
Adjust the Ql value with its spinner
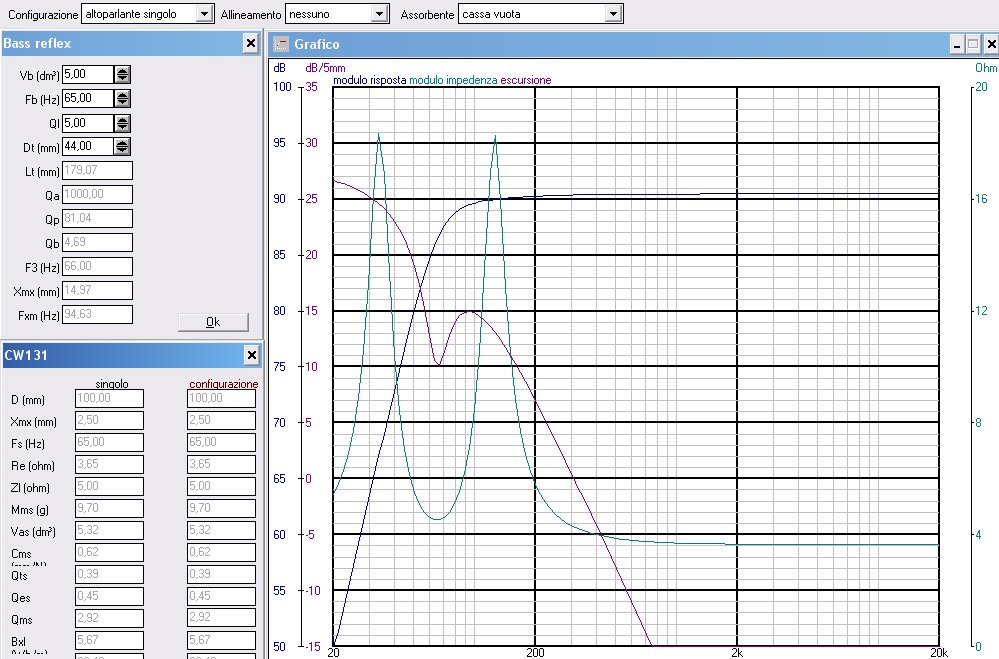122,122
